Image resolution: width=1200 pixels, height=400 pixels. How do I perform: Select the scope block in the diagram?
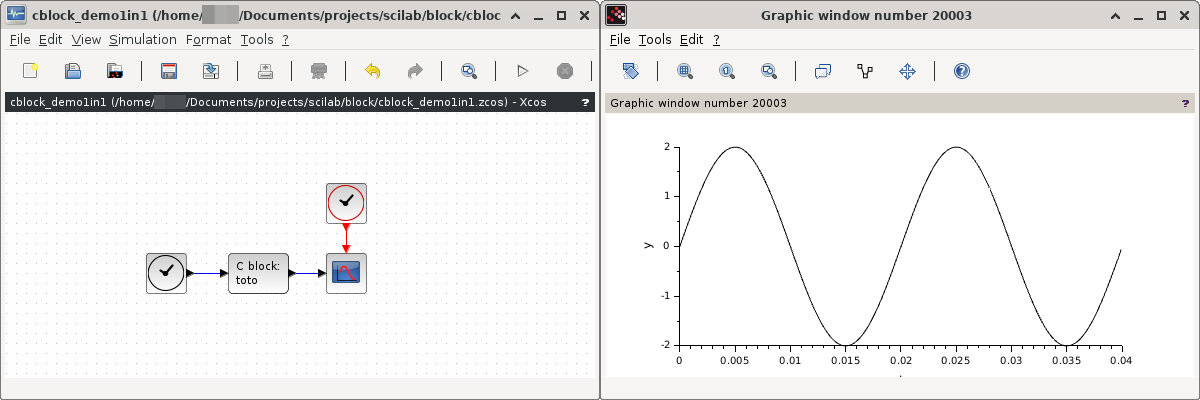pos(346,273)
